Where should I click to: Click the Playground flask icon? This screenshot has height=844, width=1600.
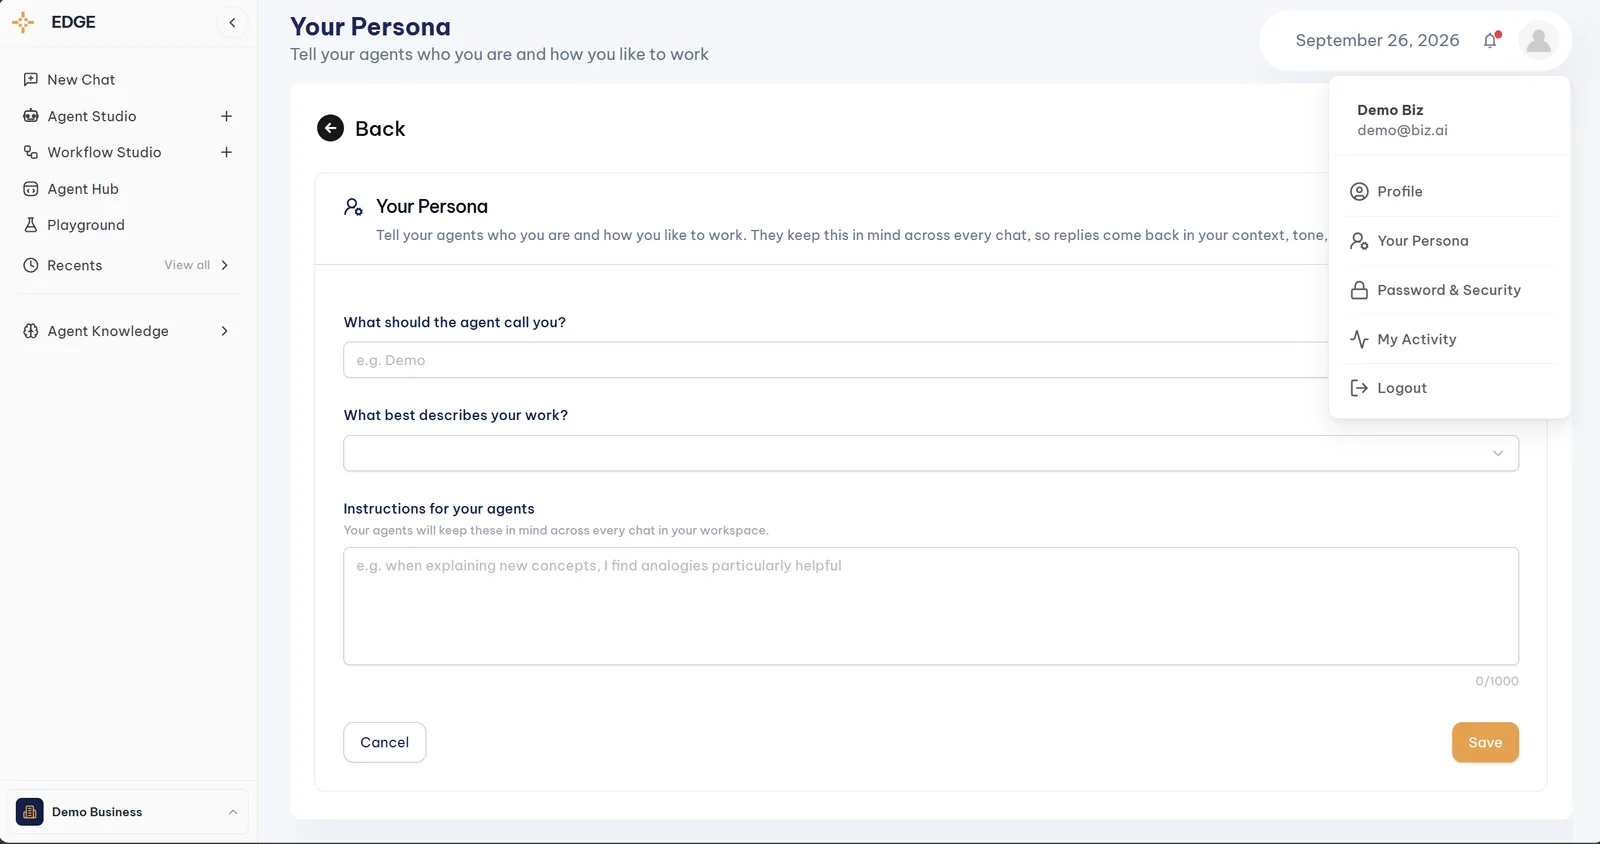click(x=31, y=225)
